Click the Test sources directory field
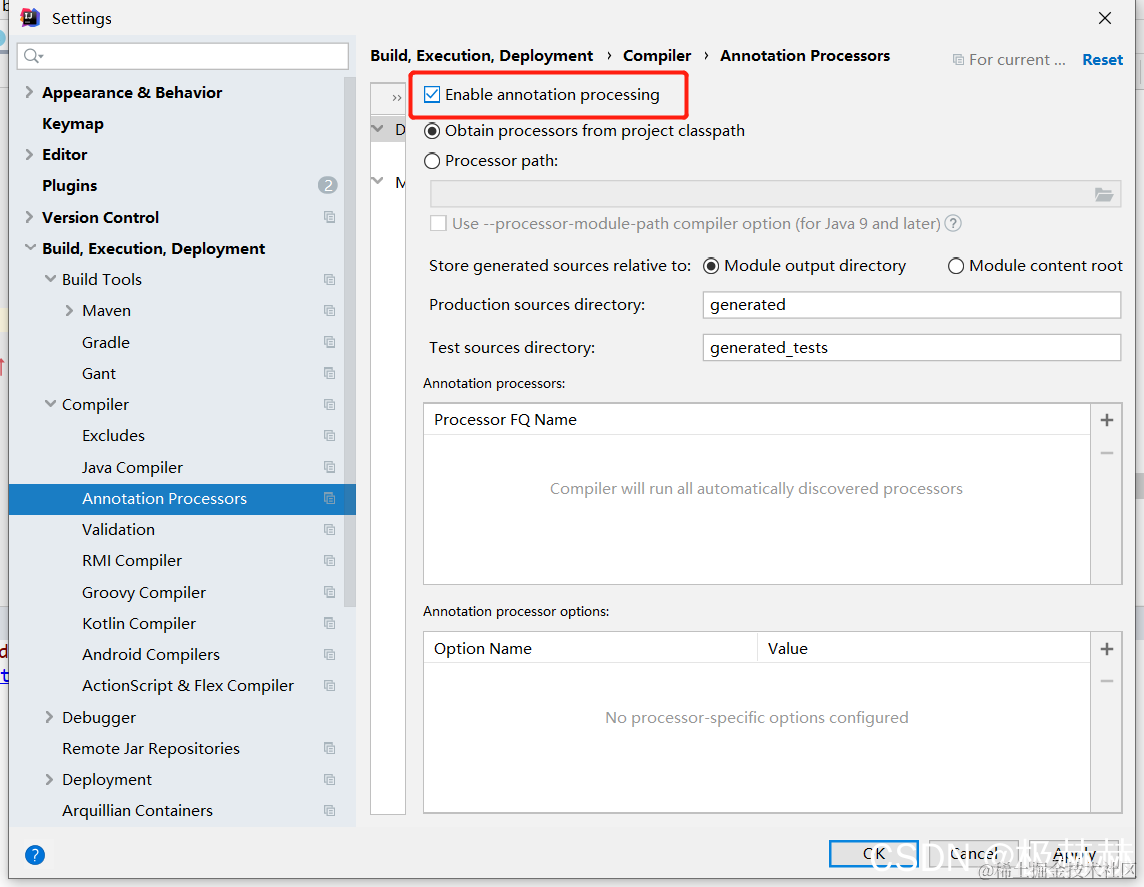The width and height of the screenshot is (1144, 887). (911, 348)
